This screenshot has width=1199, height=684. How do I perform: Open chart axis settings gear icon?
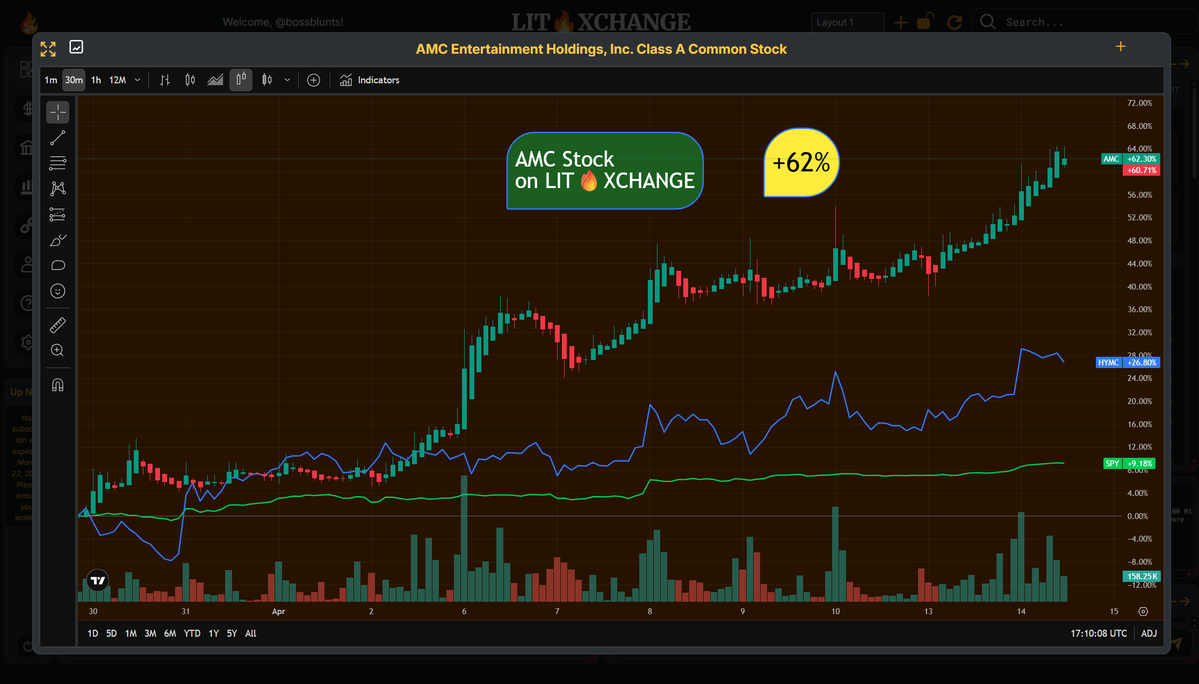1142,611
